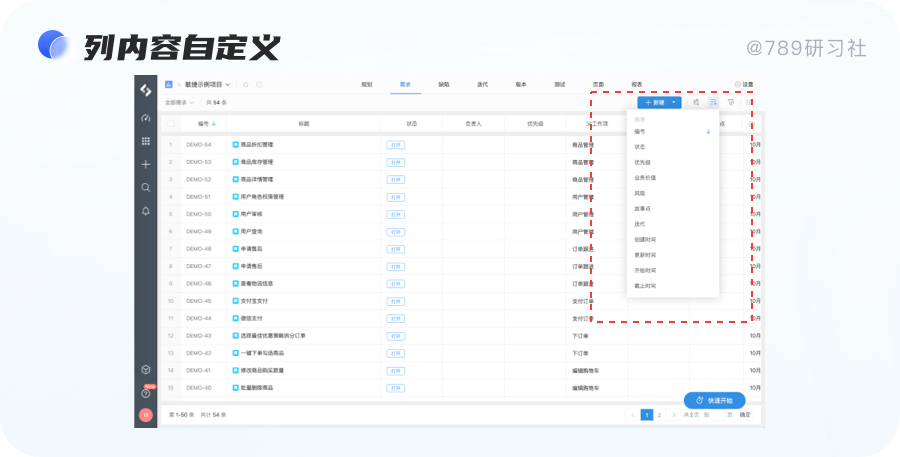Image resolution: width=900 pixels, height=457 pixels.
Task: Click the circle icon in last column header
Action: point(752,124)
